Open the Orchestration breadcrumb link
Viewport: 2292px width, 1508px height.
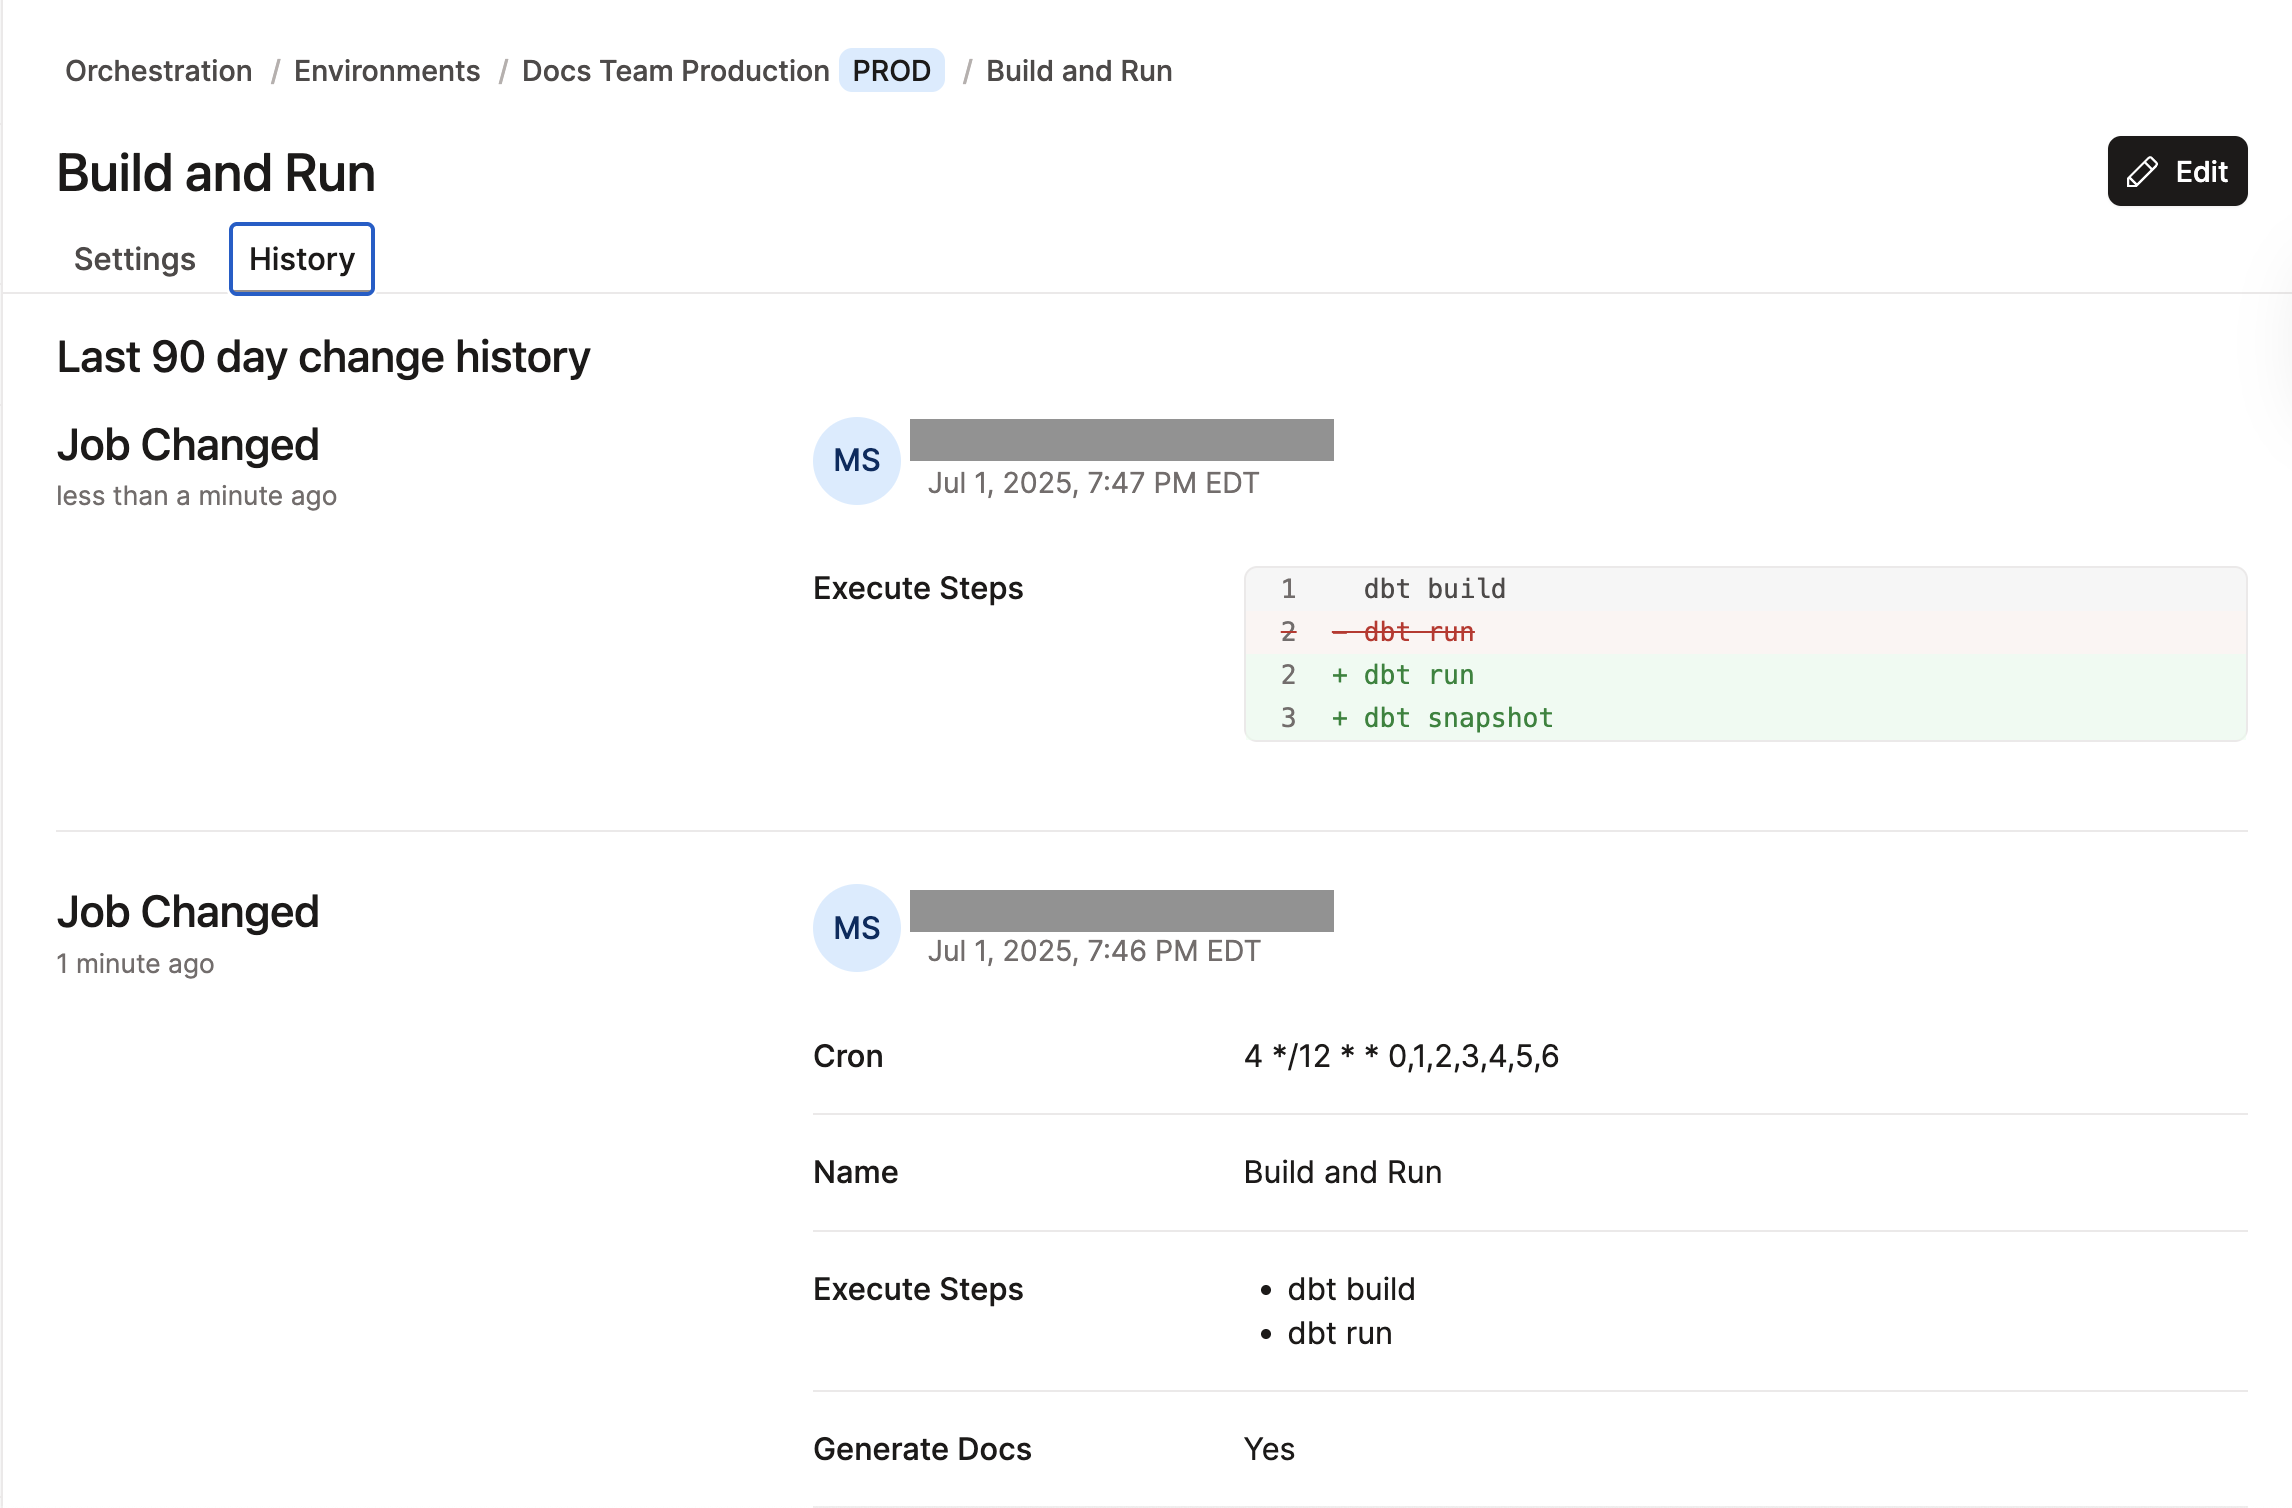coord(158,70)
